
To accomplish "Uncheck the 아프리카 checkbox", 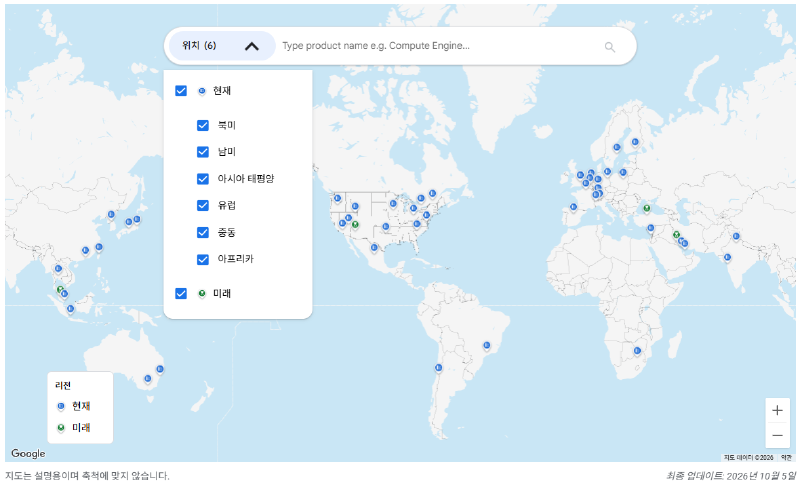I will tap(203, 260).
